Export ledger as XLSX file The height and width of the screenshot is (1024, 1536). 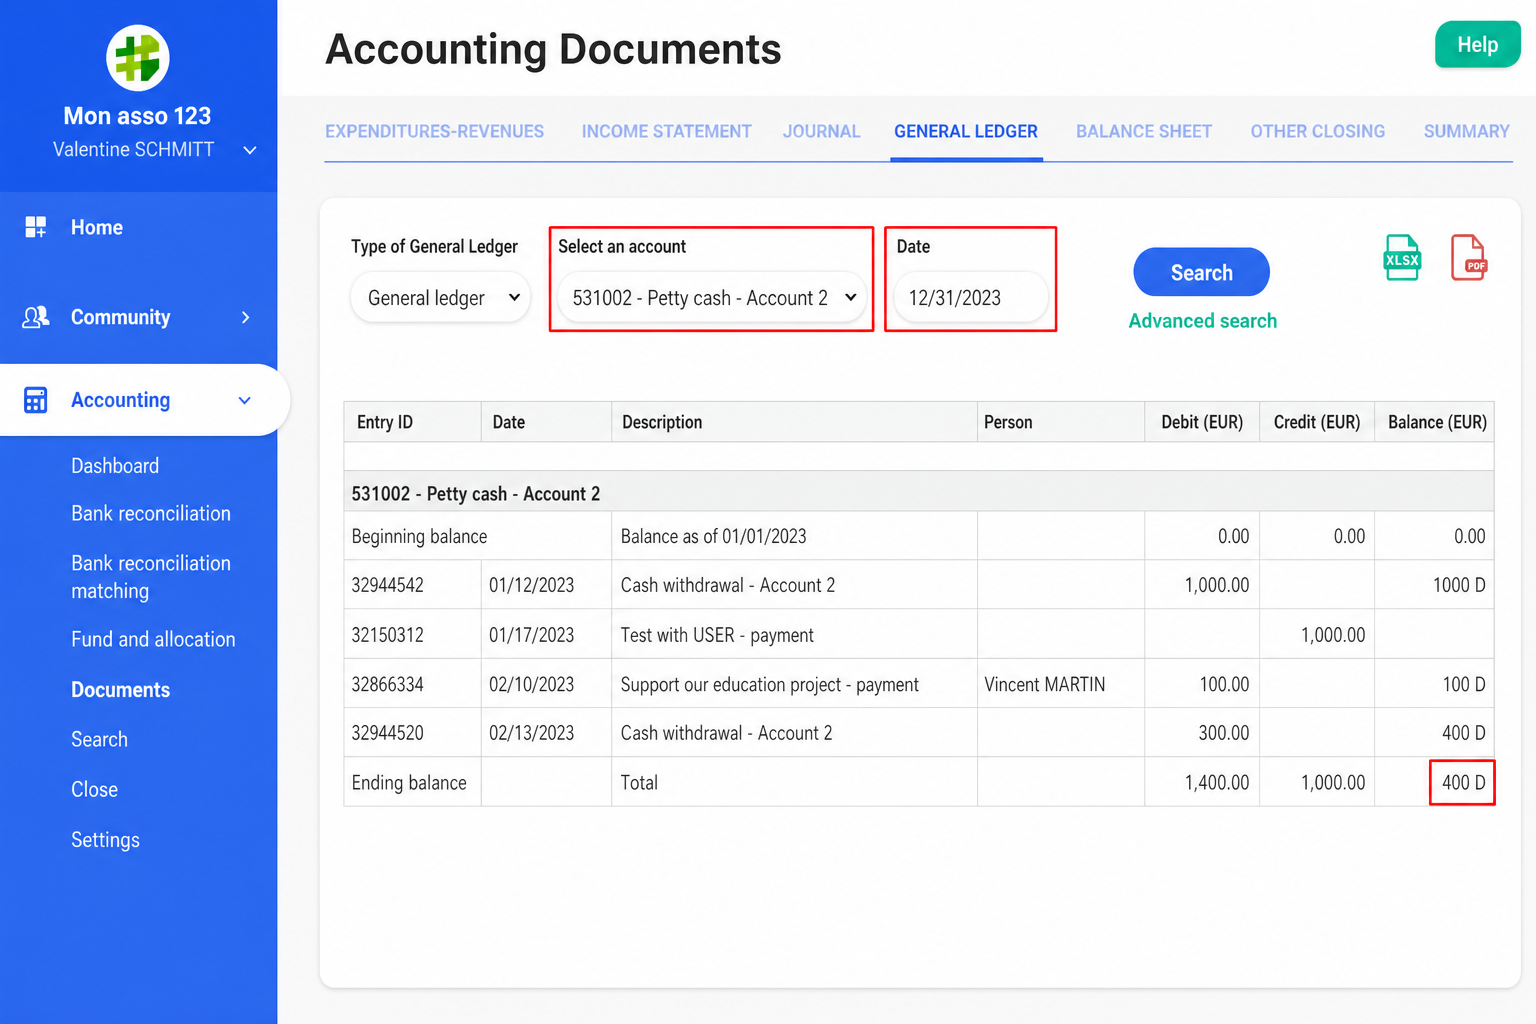click(1402, 258)
